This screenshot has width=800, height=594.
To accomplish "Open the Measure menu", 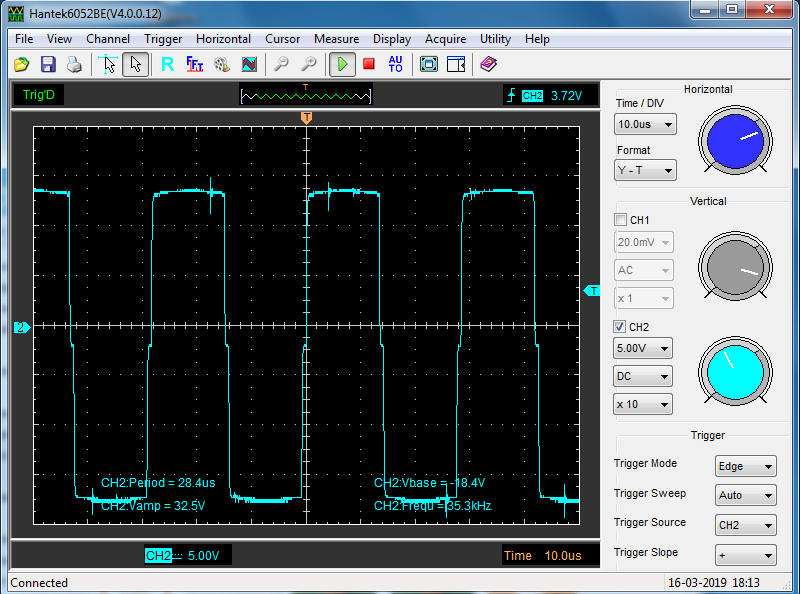I will click(x=336, y=39).
